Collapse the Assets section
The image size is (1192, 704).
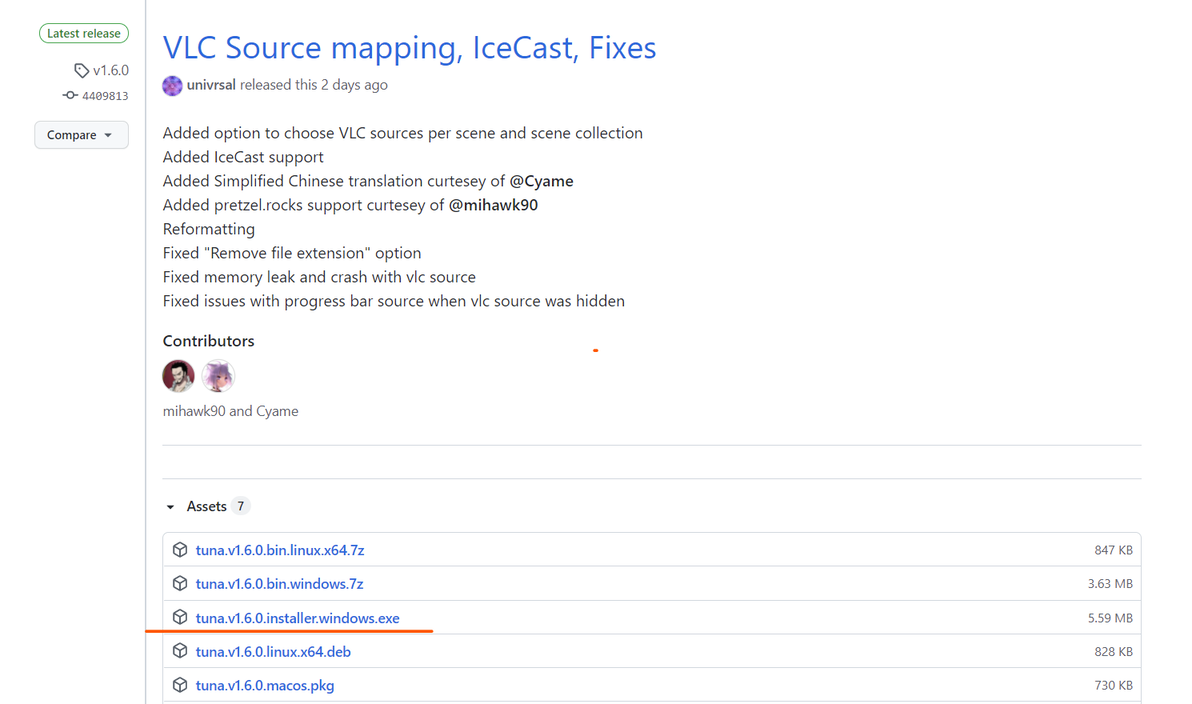[171, 507]
